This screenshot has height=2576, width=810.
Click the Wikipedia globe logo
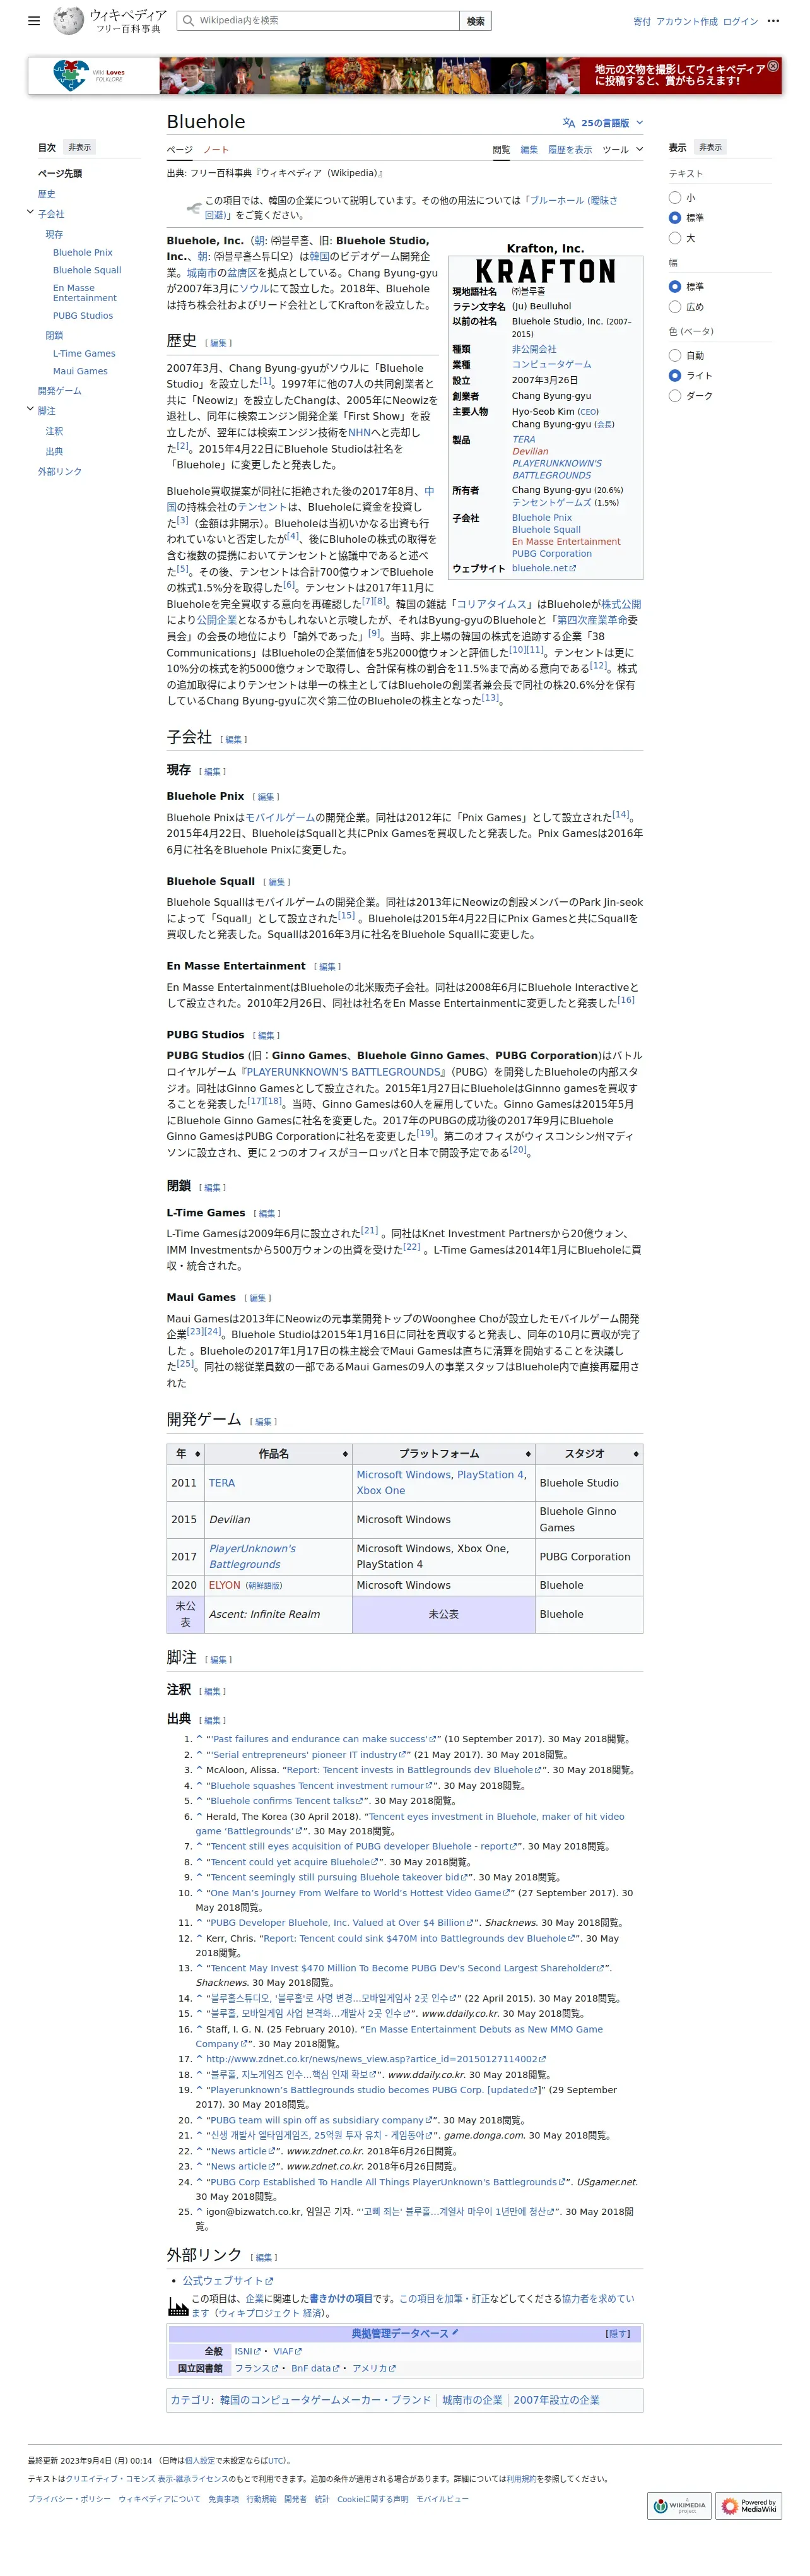point(68,20)
